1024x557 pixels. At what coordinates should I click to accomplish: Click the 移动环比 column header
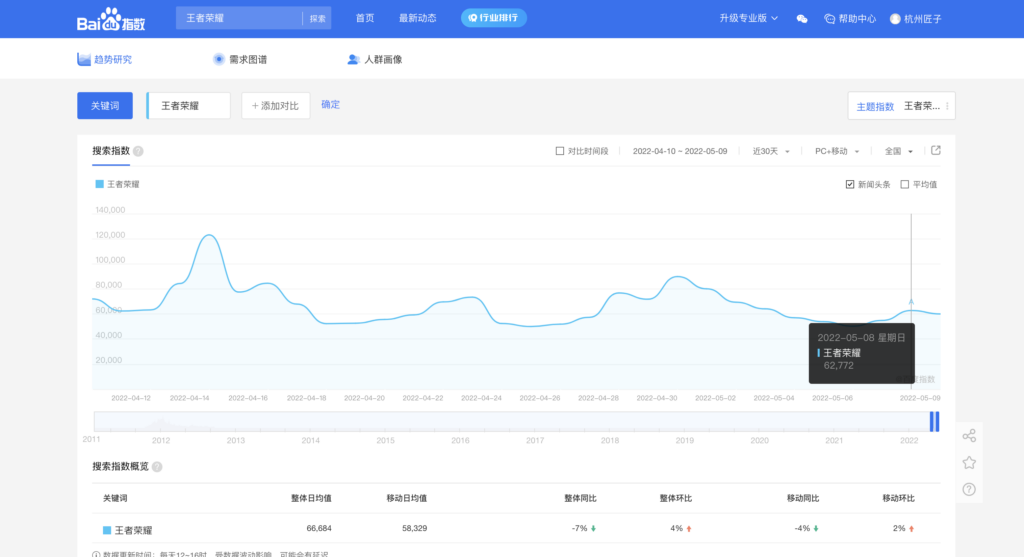(898, 498)
